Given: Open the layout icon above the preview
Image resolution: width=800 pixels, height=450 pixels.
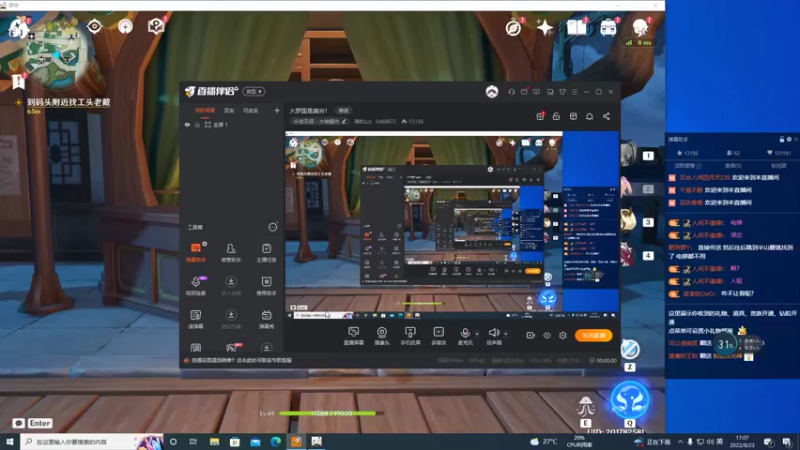Looking at the screenshot, I should (x=573, y=116).
